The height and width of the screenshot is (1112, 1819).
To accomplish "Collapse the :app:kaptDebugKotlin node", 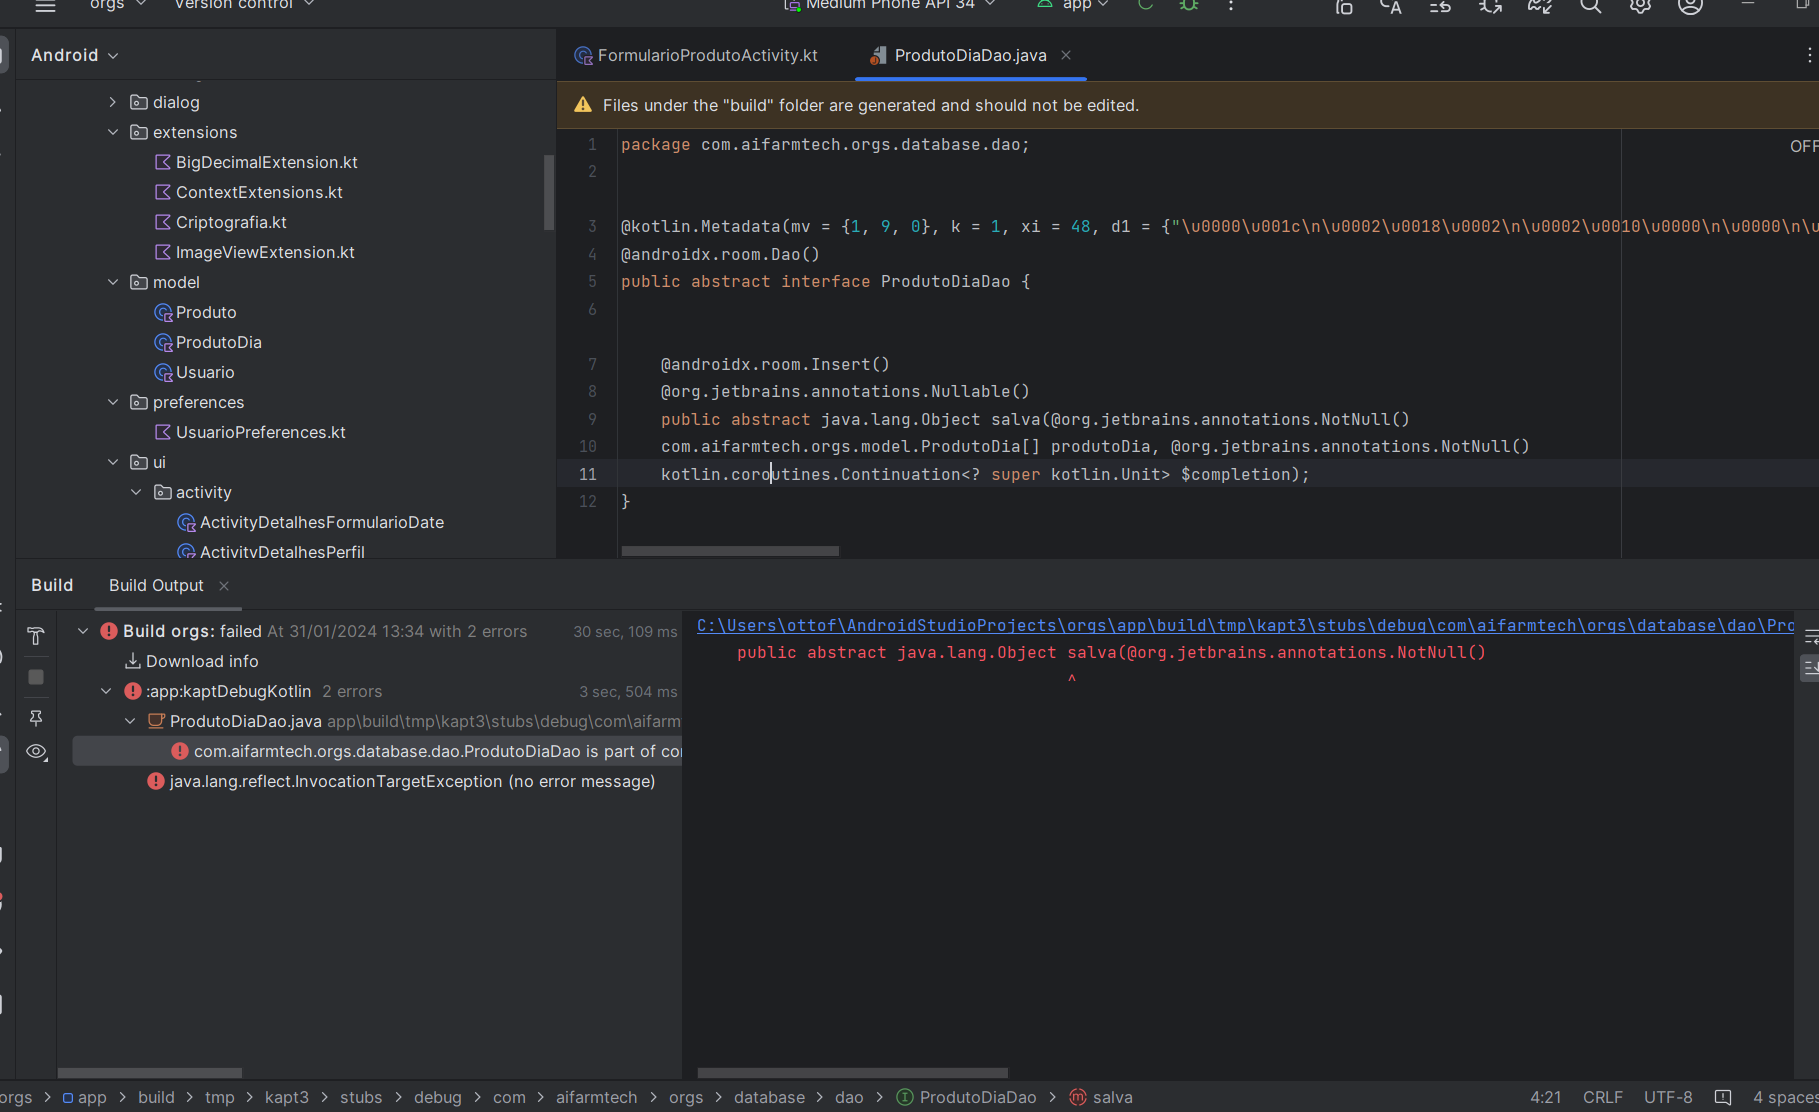I will [106, 691].
